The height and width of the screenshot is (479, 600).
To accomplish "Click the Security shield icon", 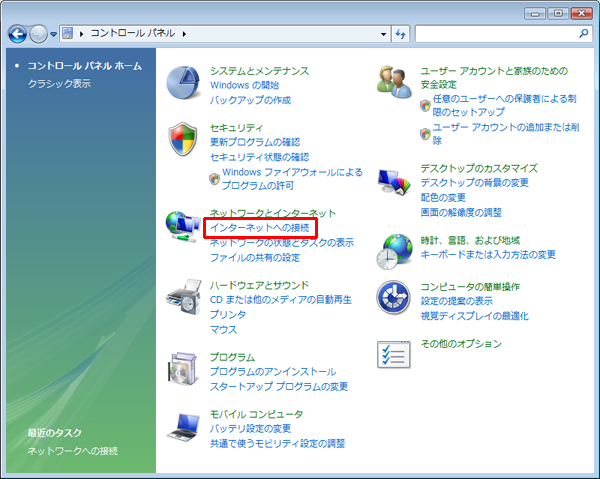I will (183, 139).
